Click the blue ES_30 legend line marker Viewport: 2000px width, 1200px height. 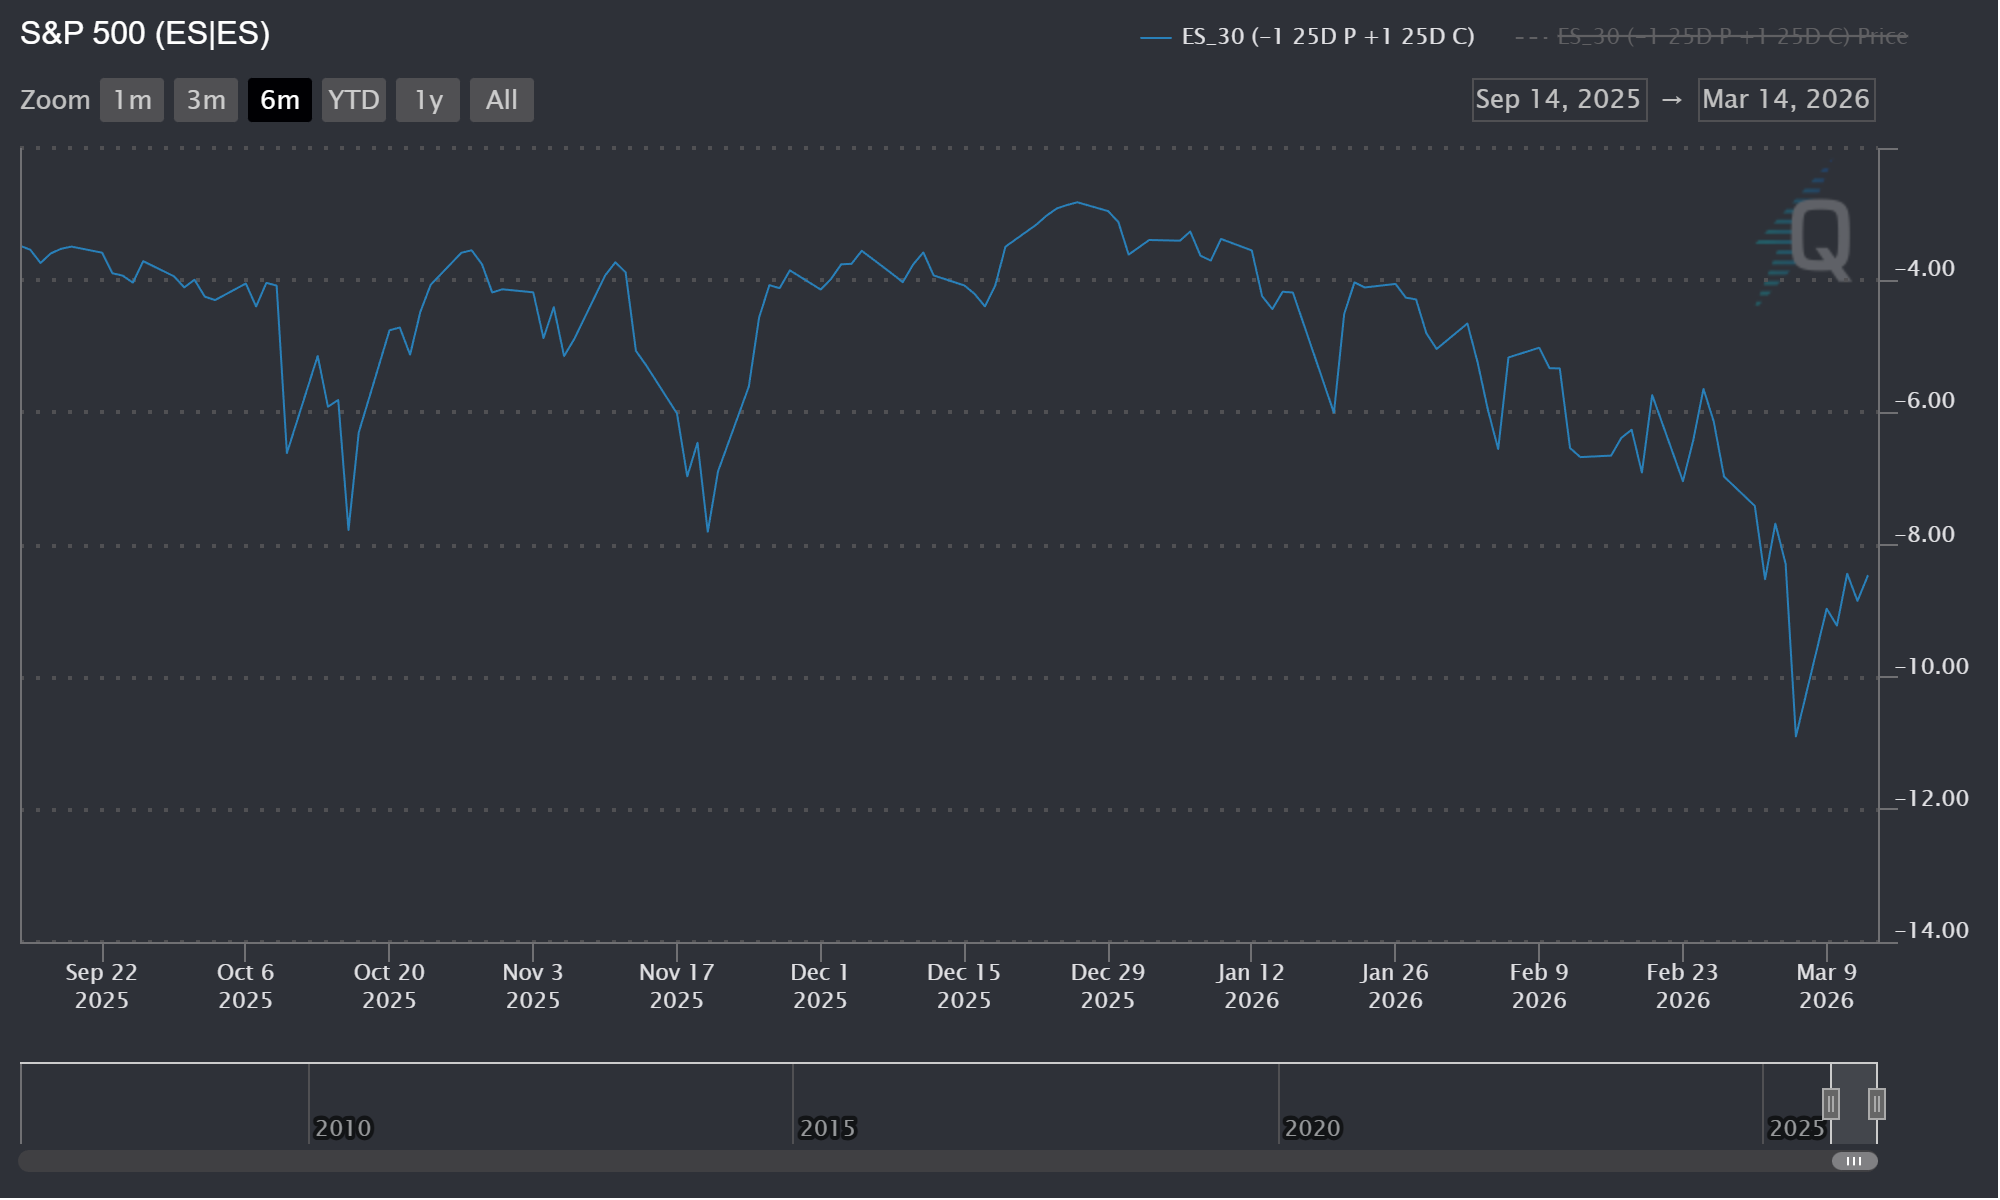(1156, 38)
